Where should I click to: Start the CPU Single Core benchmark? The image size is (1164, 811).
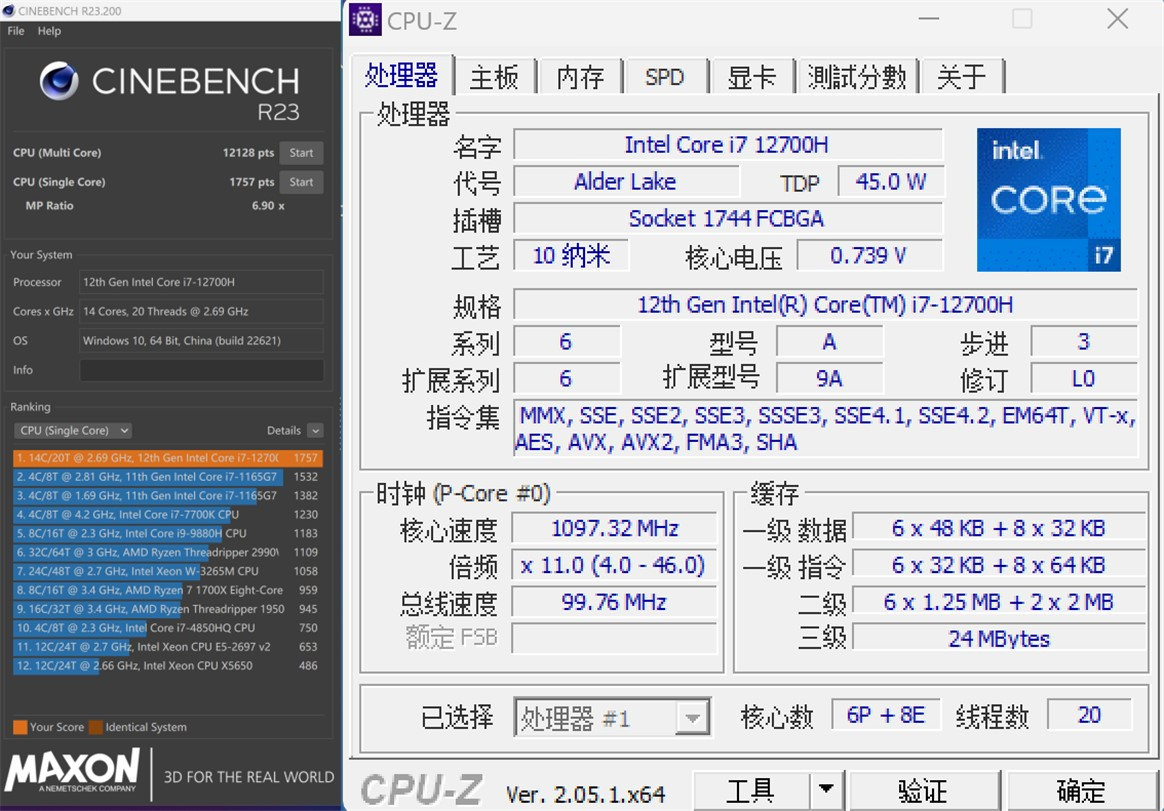tap(300, 182)
